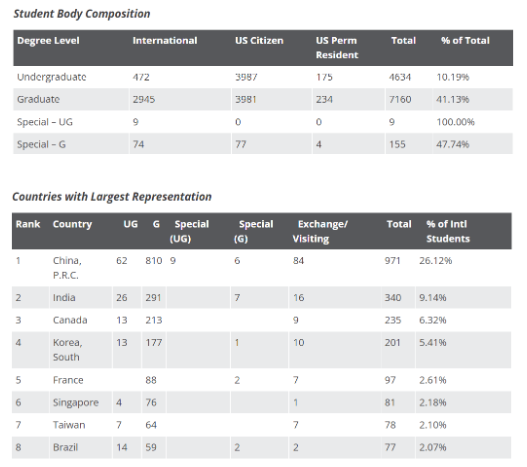Click the Degree Level column header
The height and width of the screenshot is (467, 527).
[48, 40]
